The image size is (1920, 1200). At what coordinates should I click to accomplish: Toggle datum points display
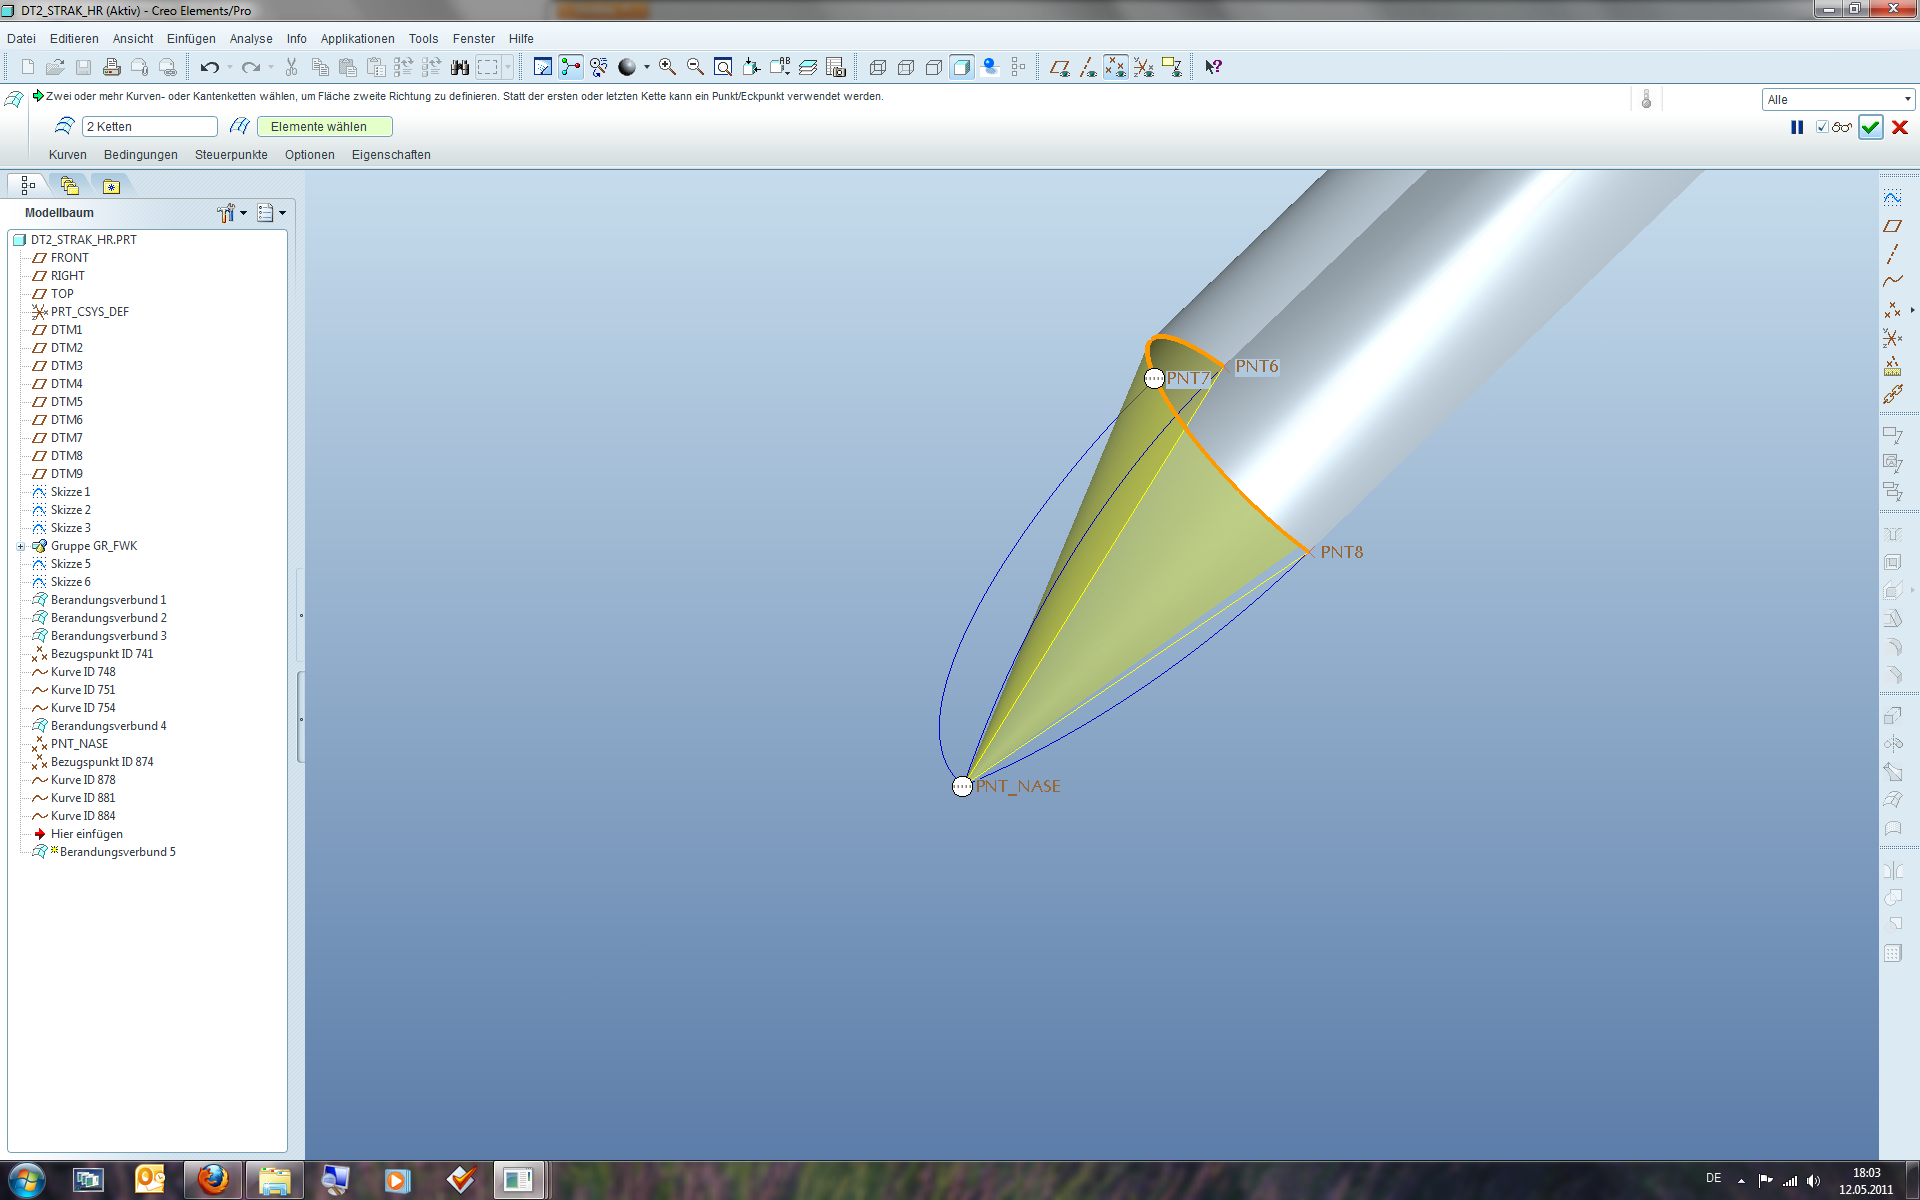(1116, 67)
